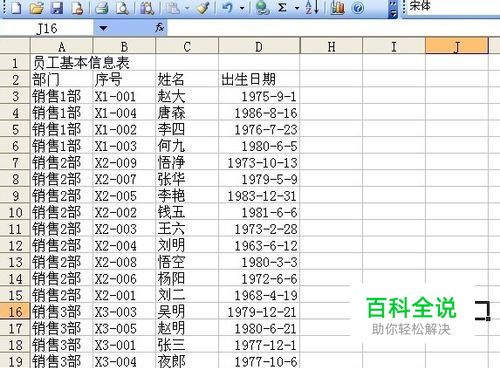Select cell containing X3-005

124,328
